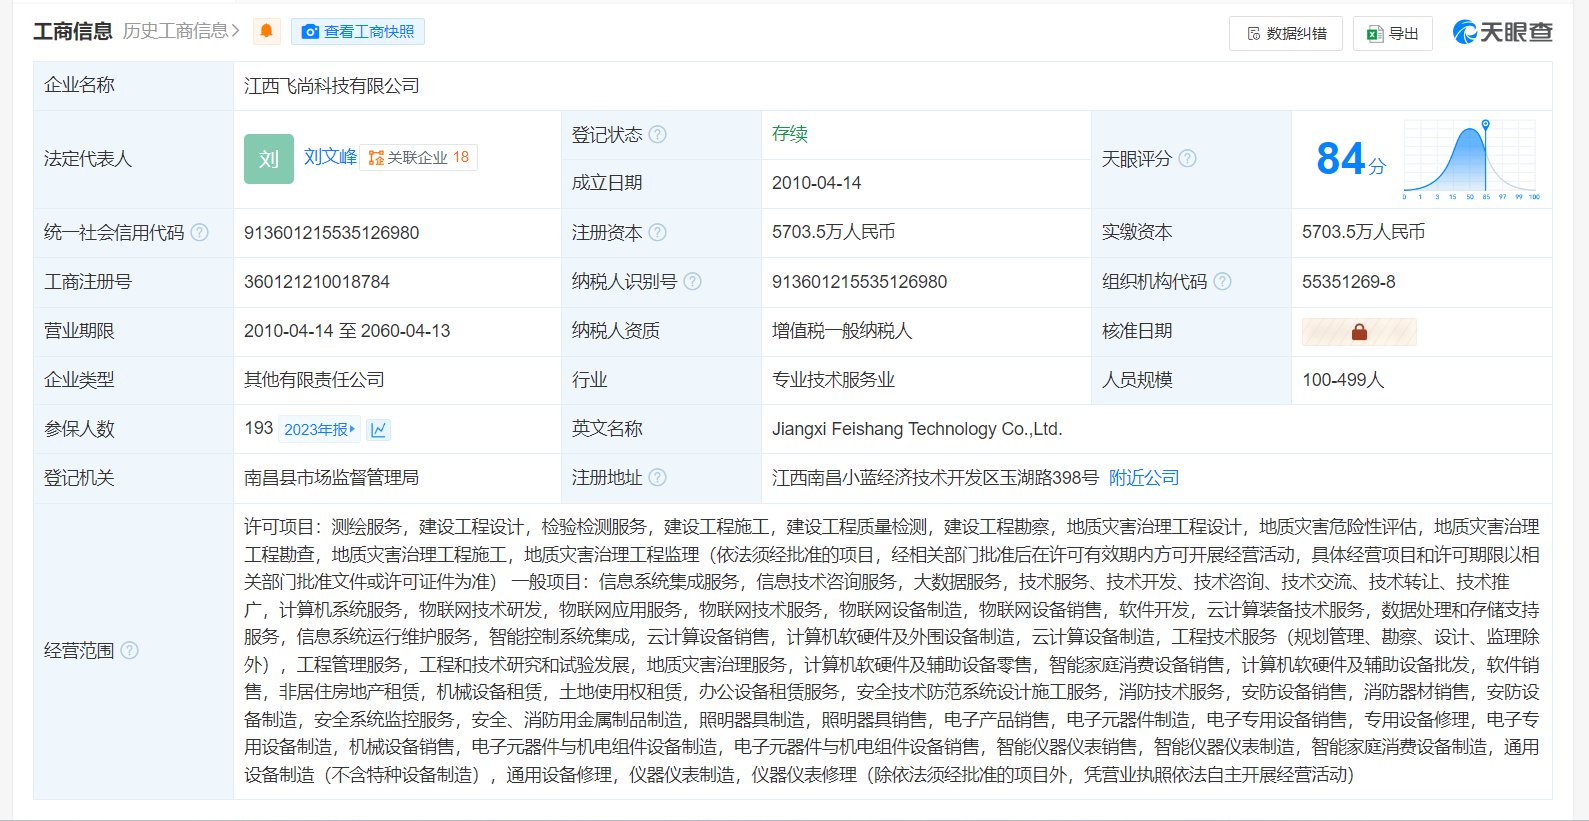The width and height of the screenshot is (1589, 821).
Task: Select company name 江西飞尚科技有限公司
Action: [x=332, y=86]
